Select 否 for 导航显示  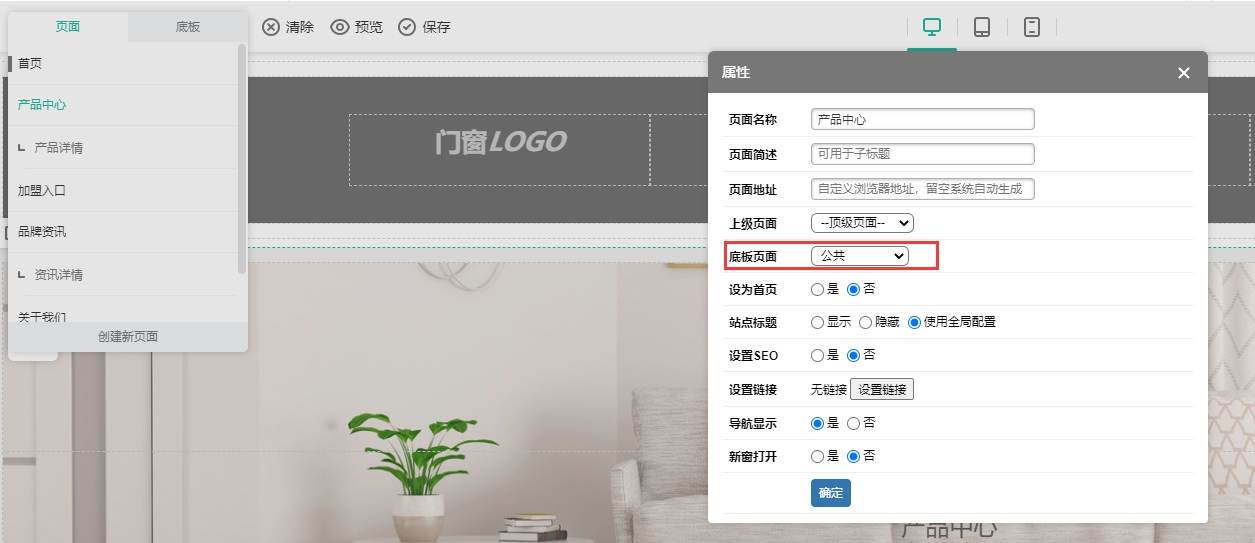[853, 423]
